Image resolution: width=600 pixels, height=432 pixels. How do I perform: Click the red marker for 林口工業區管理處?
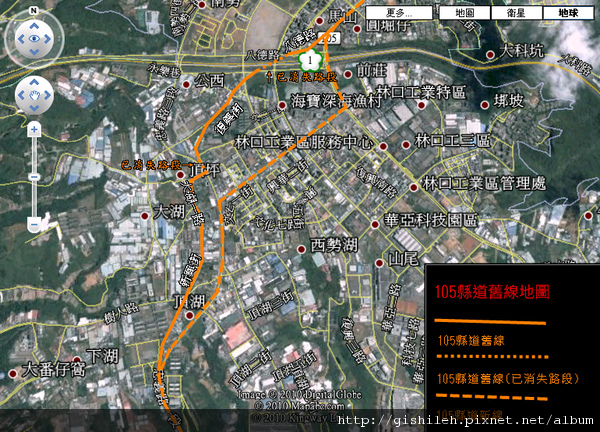tap(413, 187)
